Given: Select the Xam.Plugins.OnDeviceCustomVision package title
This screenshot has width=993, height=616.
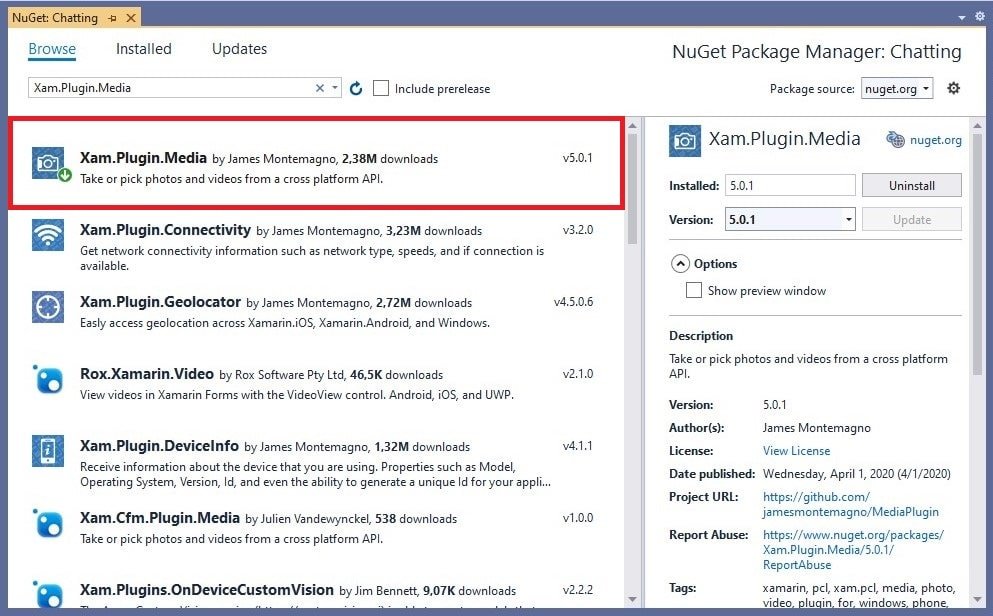Looking at the screenshot, I should 206,590.
